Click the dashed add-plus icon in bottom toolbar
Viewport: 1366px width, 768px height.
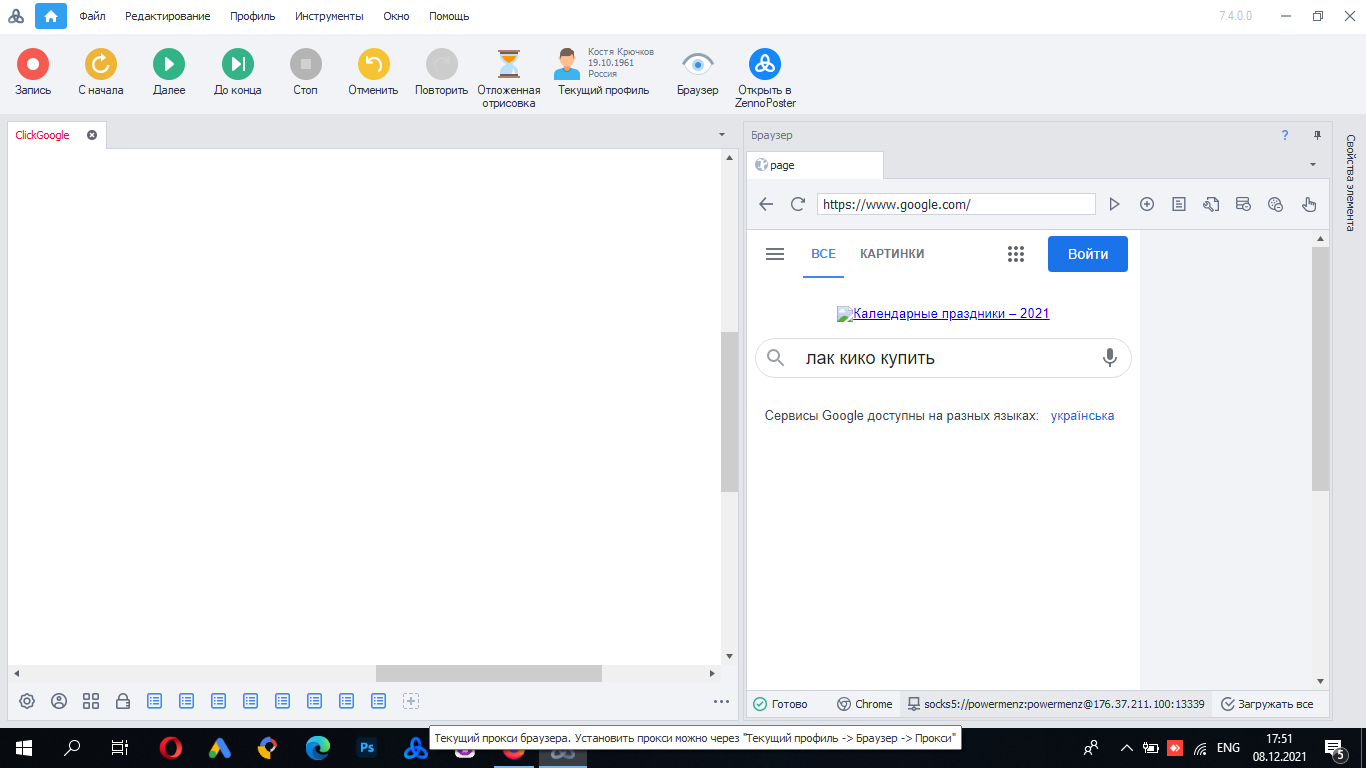pyautogui.click(x=411, y=701)
